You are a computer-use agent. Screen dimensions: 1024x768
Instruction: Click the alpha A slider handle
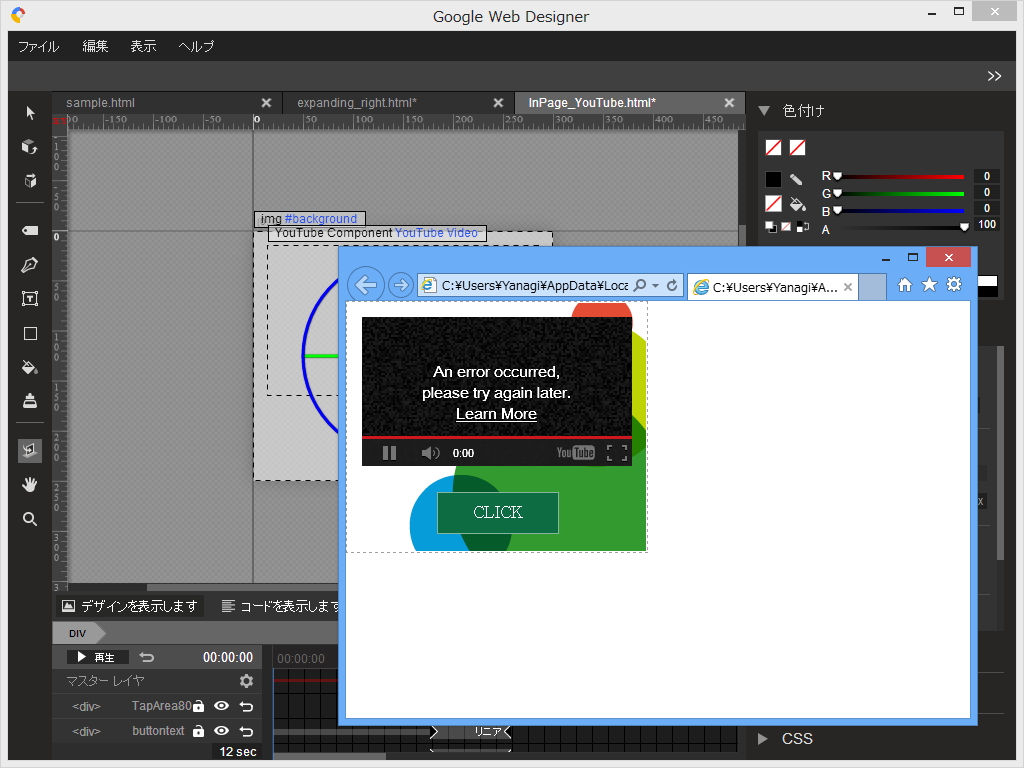tap(964, 227)
